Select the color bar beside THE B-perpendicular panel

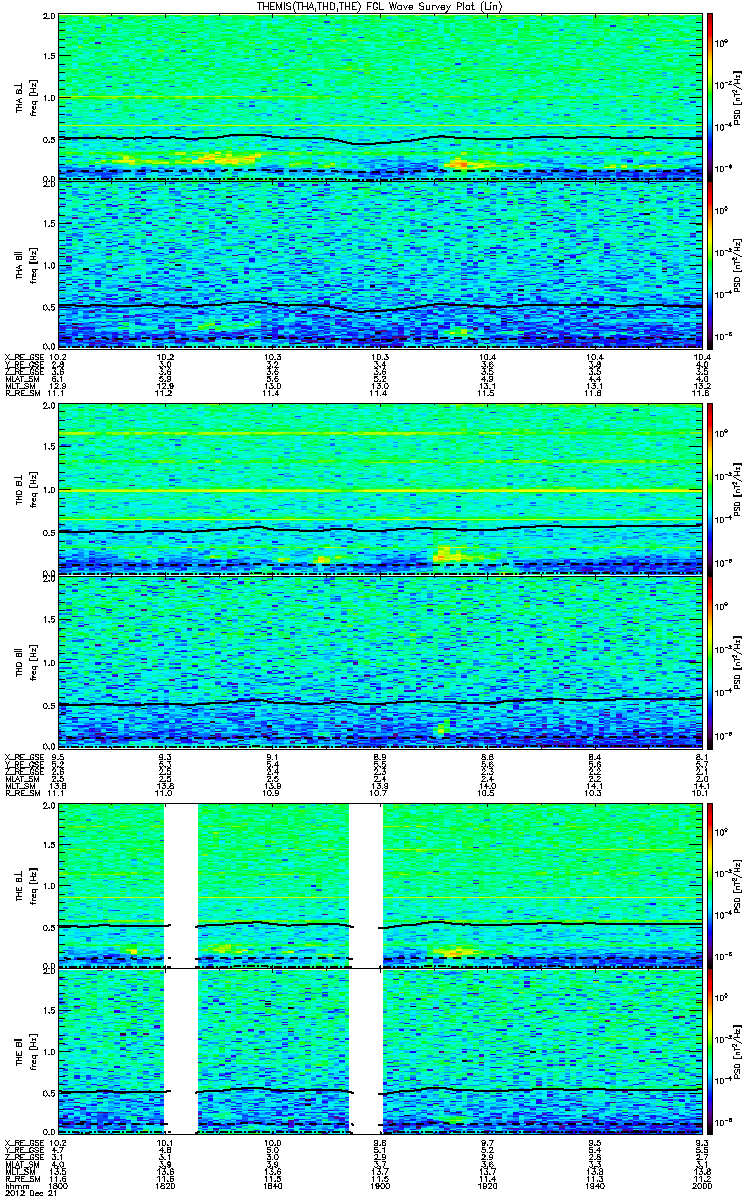click(710, 885)
